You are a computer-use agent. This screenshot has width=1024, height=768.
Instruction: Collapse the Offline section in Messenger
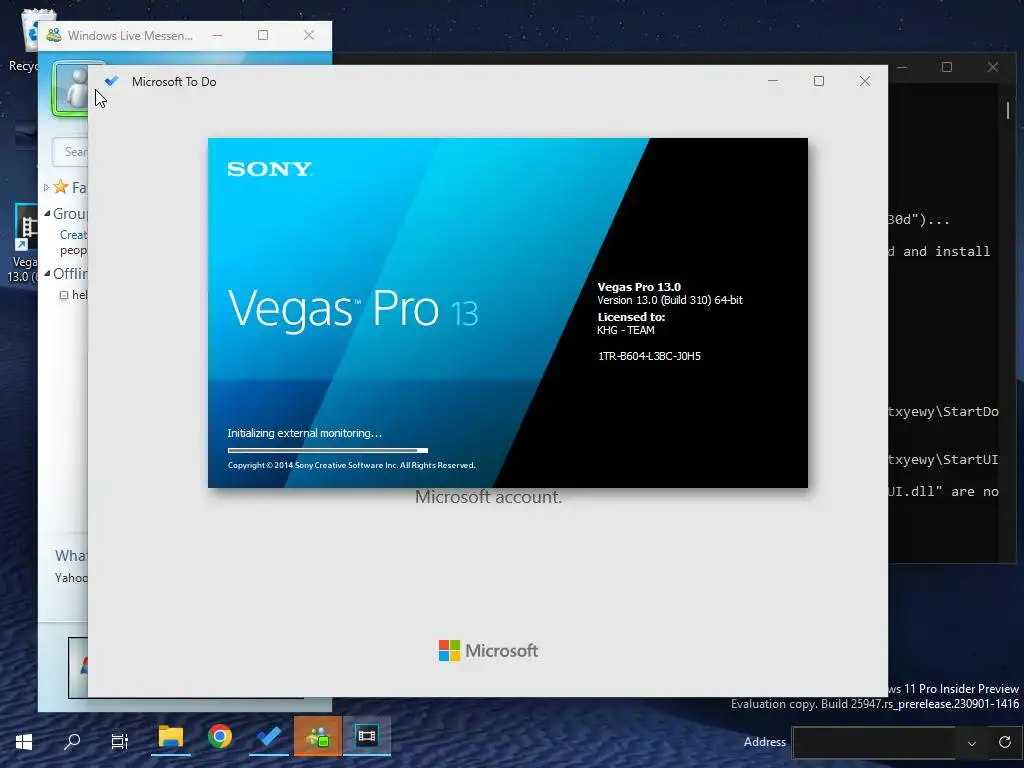47,274
